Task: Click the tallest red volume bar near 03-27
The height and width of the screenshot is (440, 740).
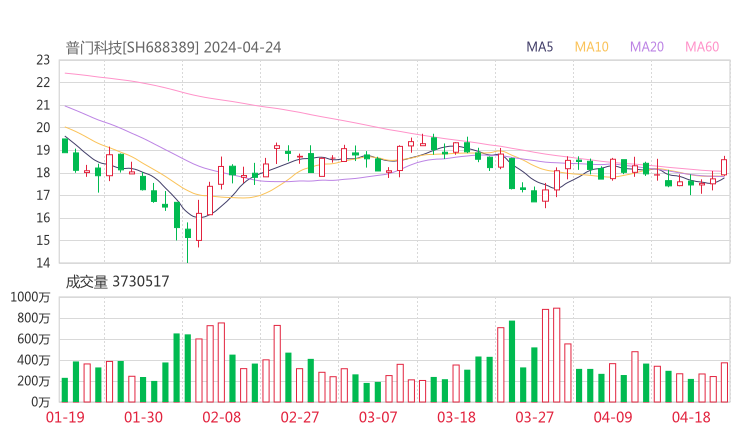Action: 556,355
